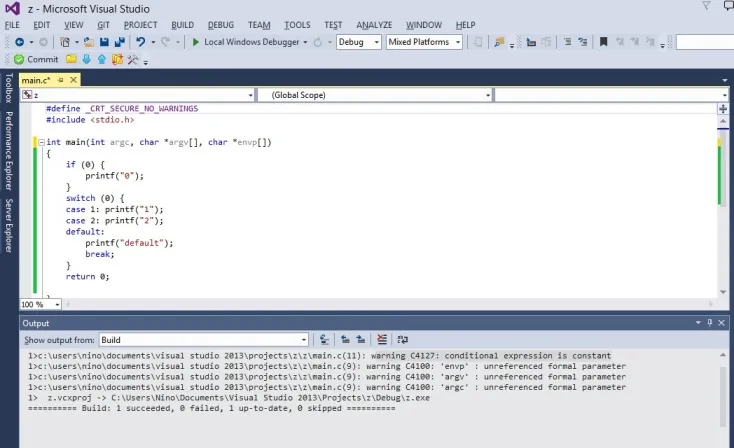734x448 pixels.
Task: Open the Undo history dropdown arrow
Action: point(153,42)
